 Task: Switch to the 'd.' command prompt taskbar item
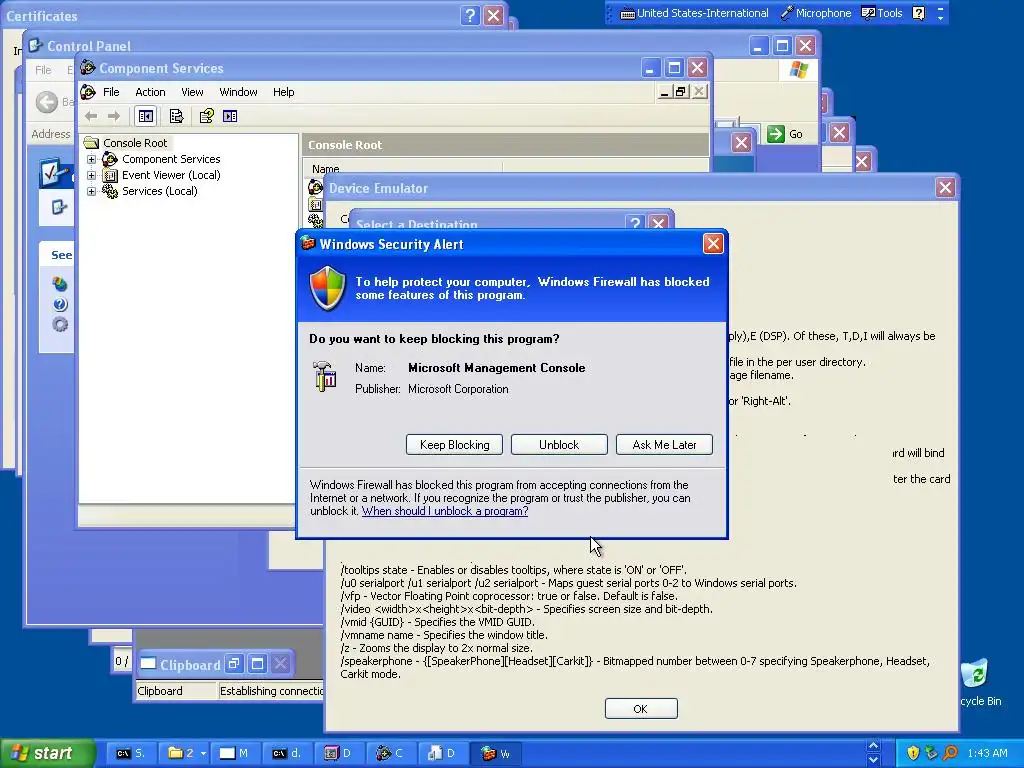287,754
